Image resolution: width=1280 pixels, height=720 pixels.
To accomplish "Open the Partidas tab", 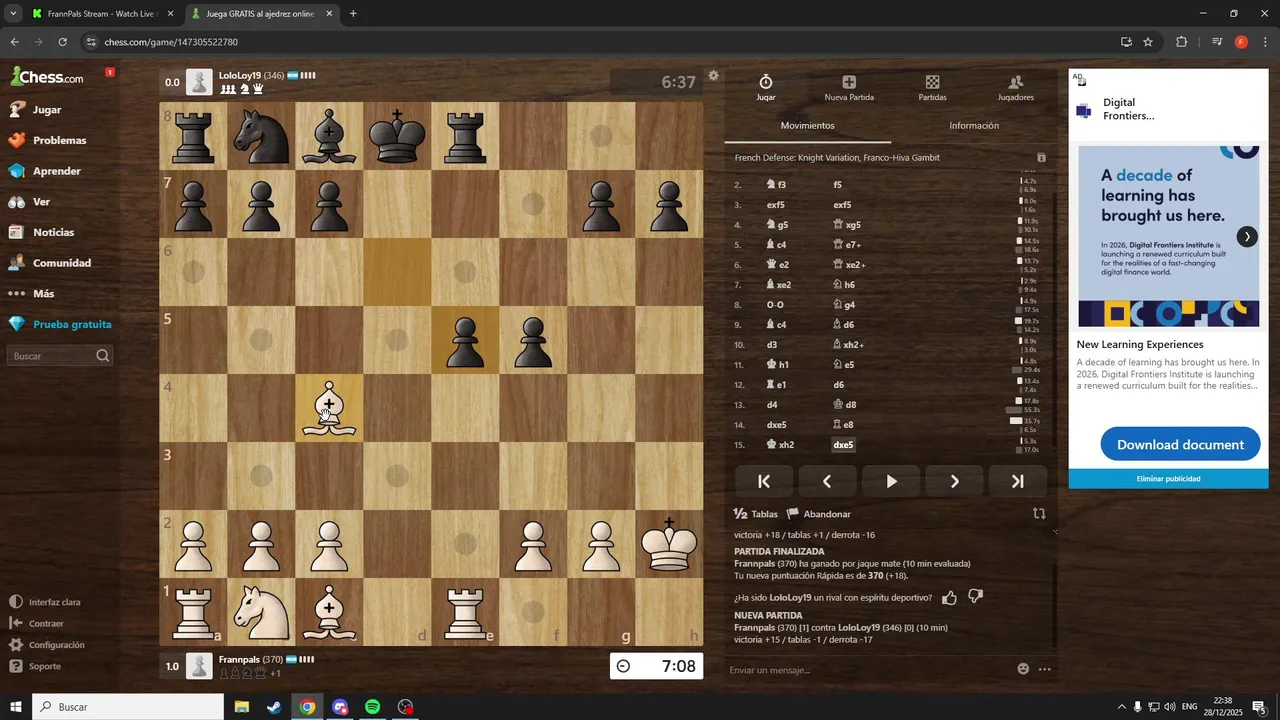I will [x=932, y=88].
